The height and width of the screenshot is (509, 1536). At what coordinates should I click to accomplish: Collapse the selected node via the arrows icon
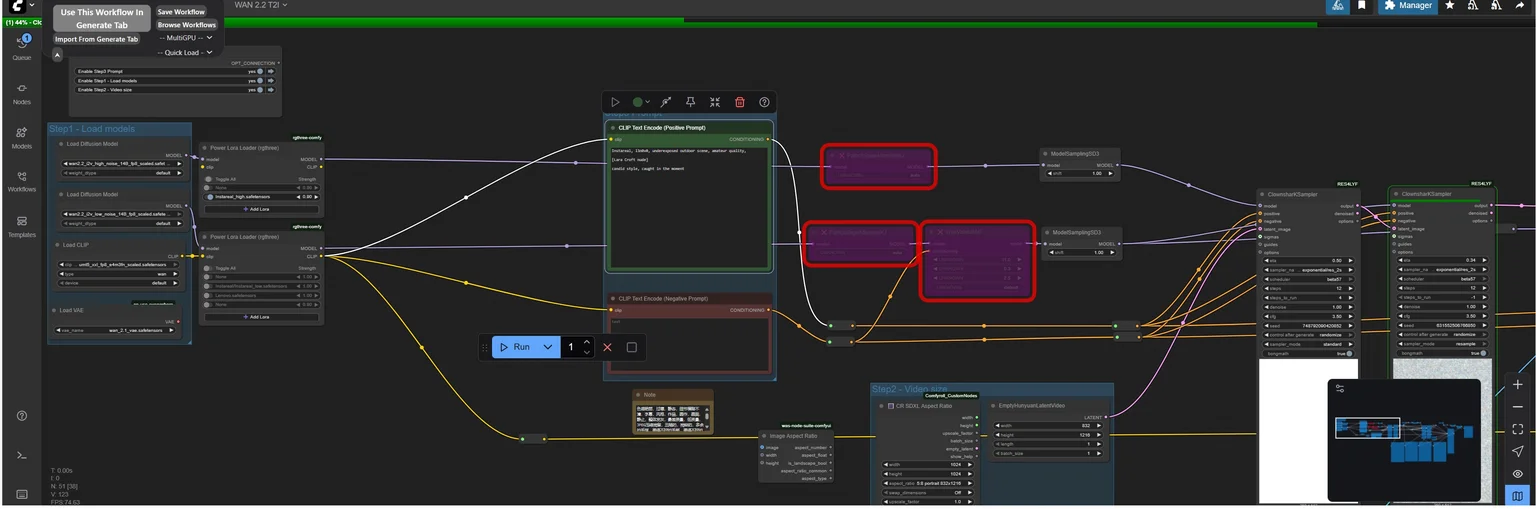[x=715, y=102]
